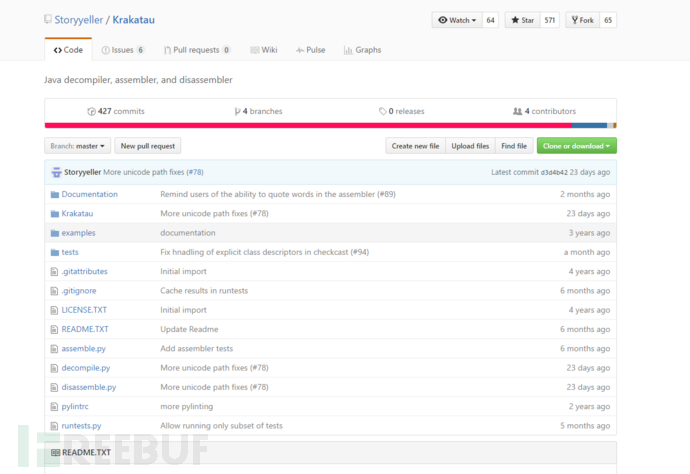
Task: Click the tests folder icon
Action: coord(55,253)
